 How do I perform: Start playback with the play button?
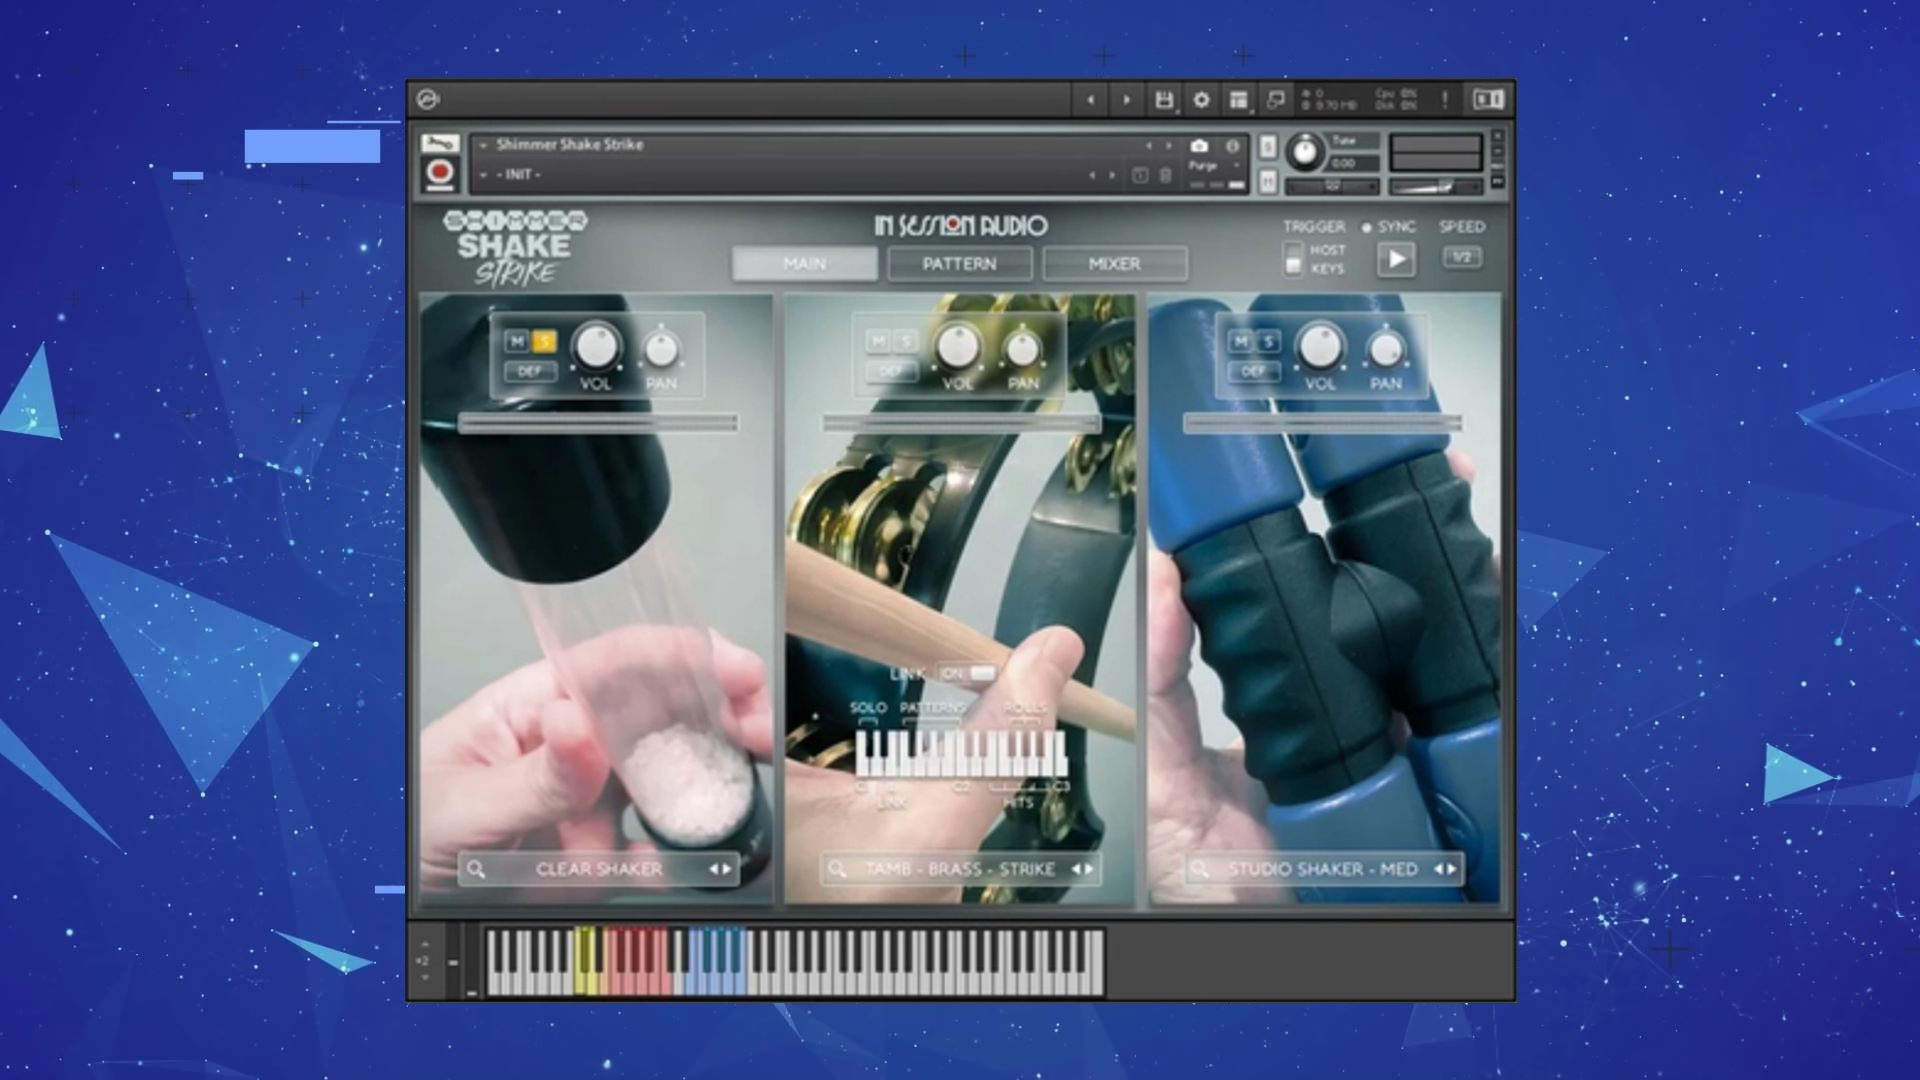coord(1397,259)
